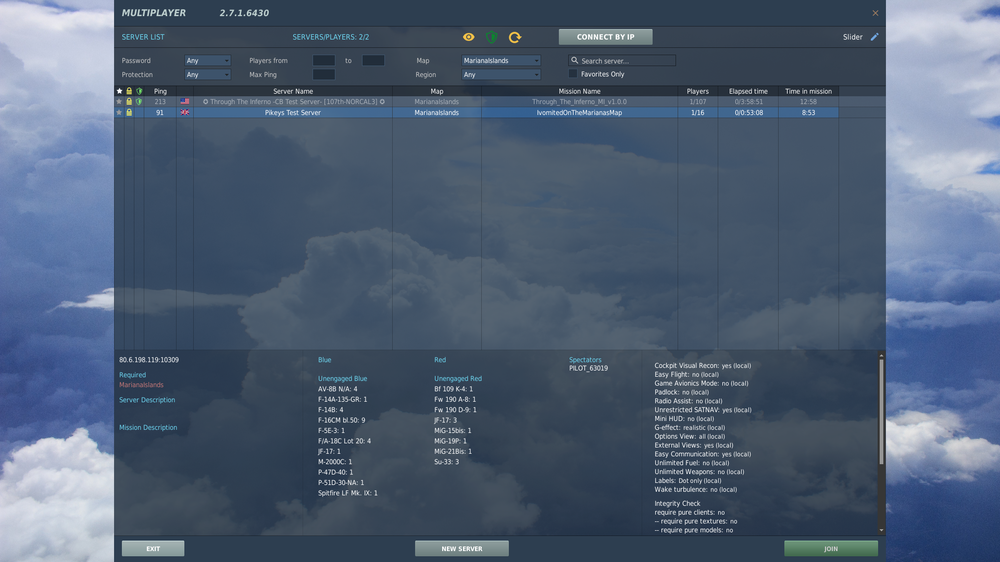1000x562 pixels.
Task: Enable Favorites Only checkbox
Action: pos(573,74)
